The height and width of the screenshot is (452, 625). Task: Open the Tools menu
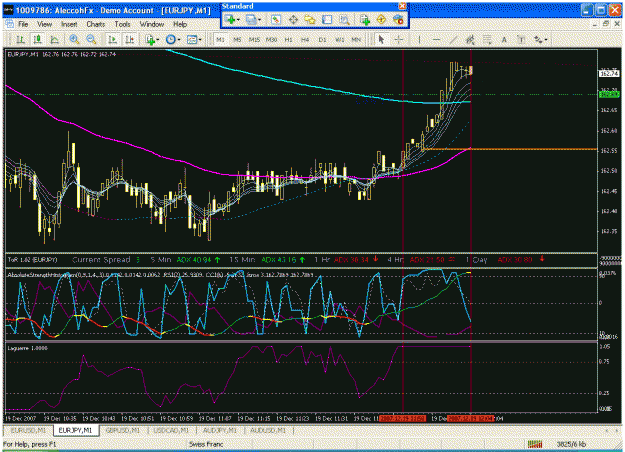point(122,24)
